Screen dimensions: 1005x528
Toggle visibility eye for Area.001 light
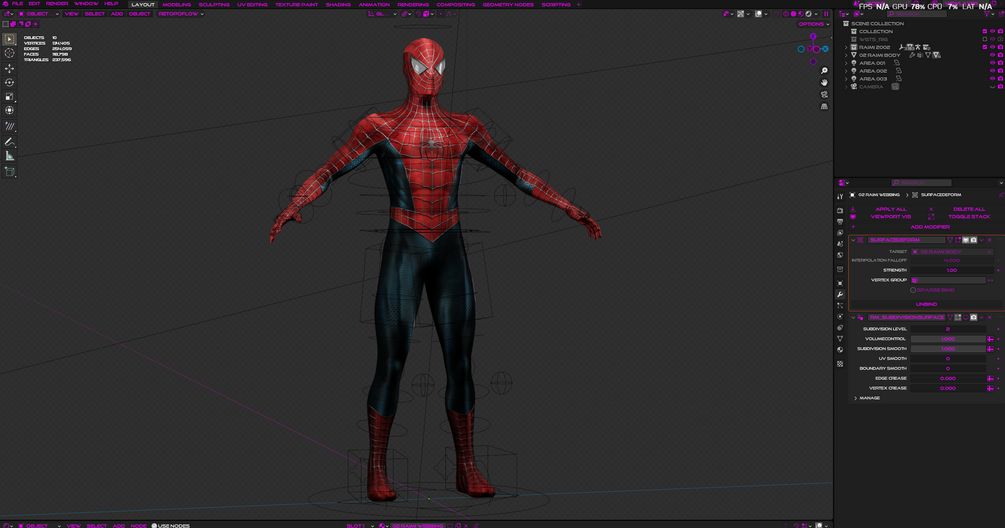click(993, 63)
